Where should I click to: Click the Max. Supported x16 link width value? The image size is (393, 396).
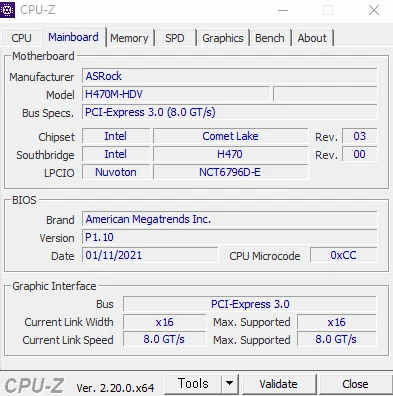[x=337, y=322]
